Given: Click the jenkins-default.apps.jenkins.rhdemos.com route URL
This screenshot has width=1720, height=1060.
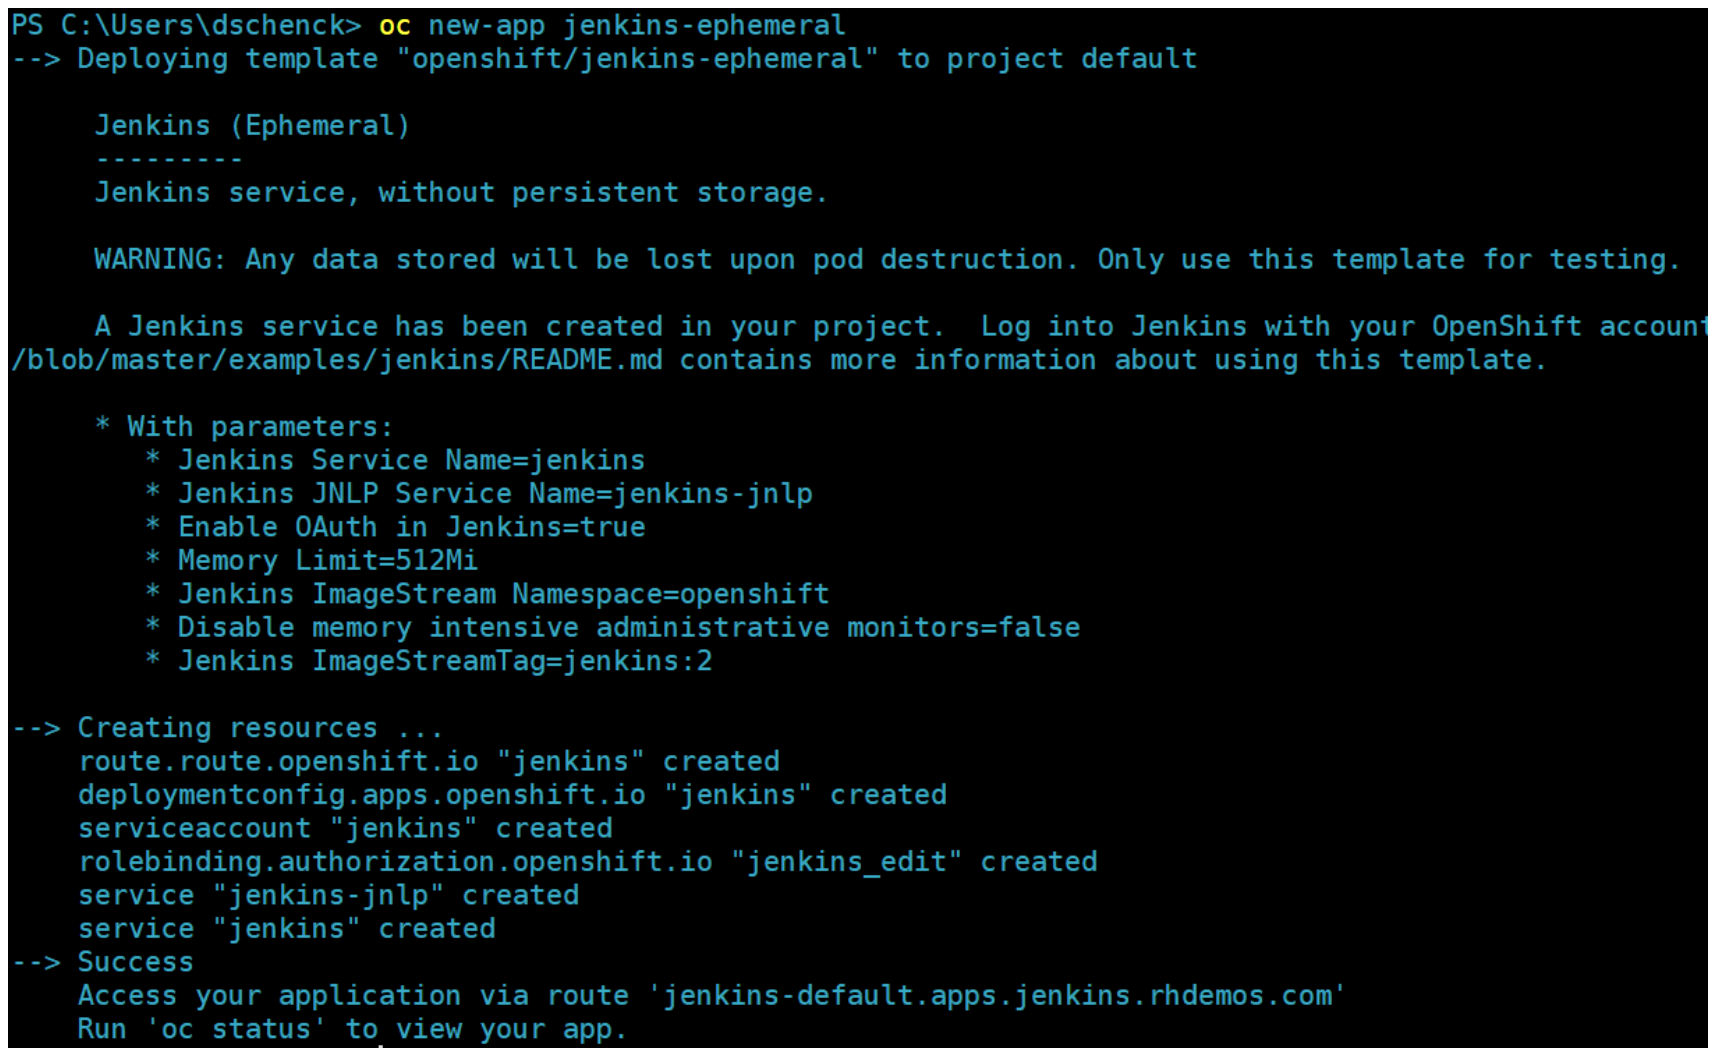Looking at the screenshot, I should click(997, 996).
